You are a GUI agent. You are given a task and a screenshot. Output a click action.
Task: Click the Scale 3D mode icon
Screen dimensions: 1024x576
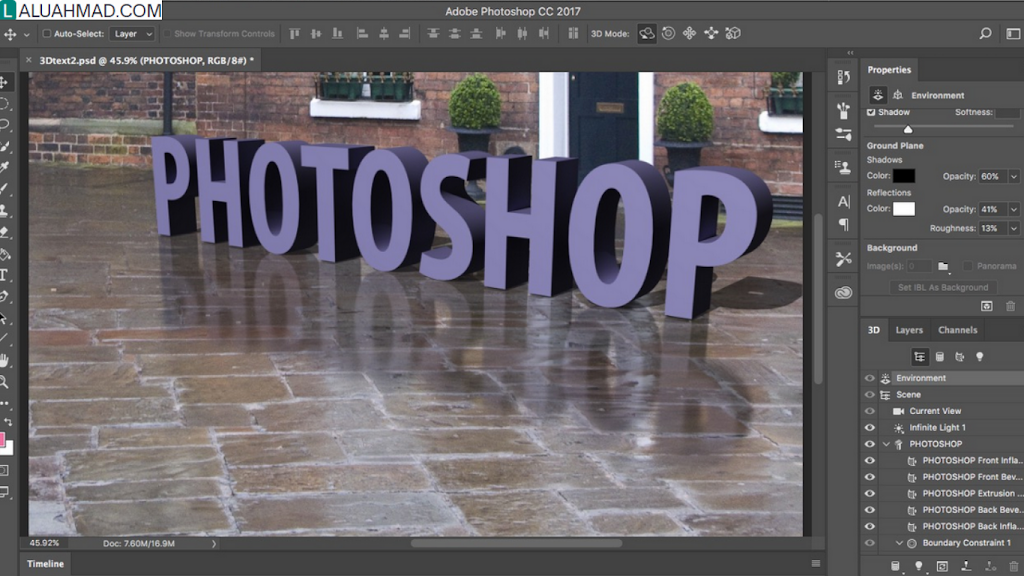733,33
